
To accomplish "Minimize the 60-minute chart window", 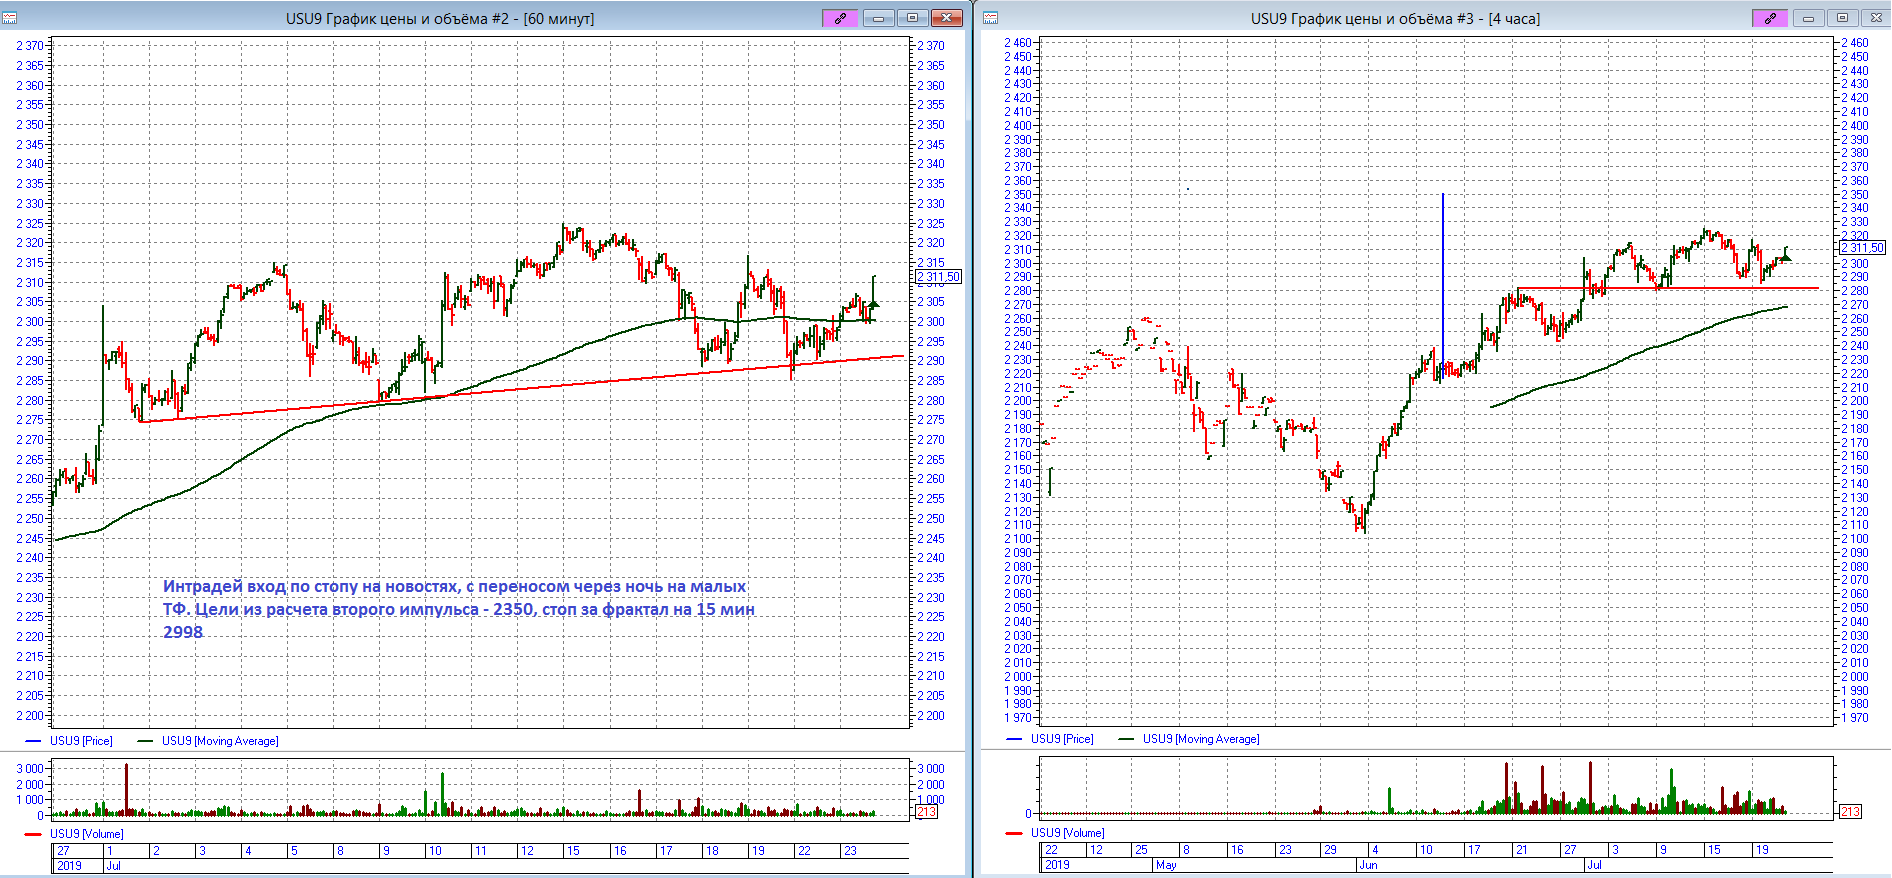I will tap(878, 18).
